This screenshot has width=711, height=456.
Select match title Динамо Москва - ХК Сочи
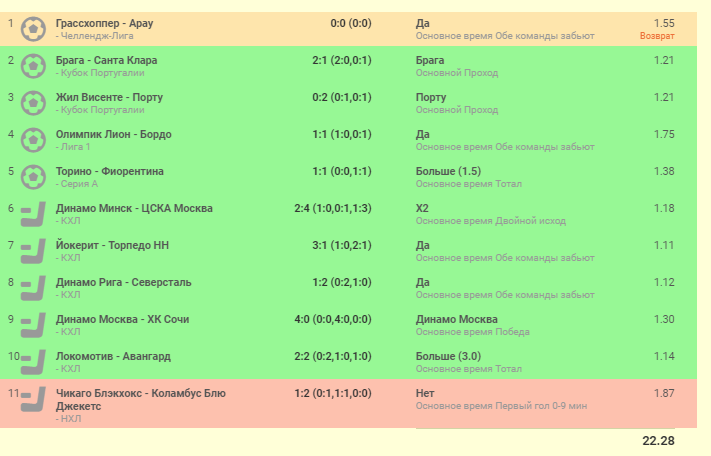click(122, 319)
